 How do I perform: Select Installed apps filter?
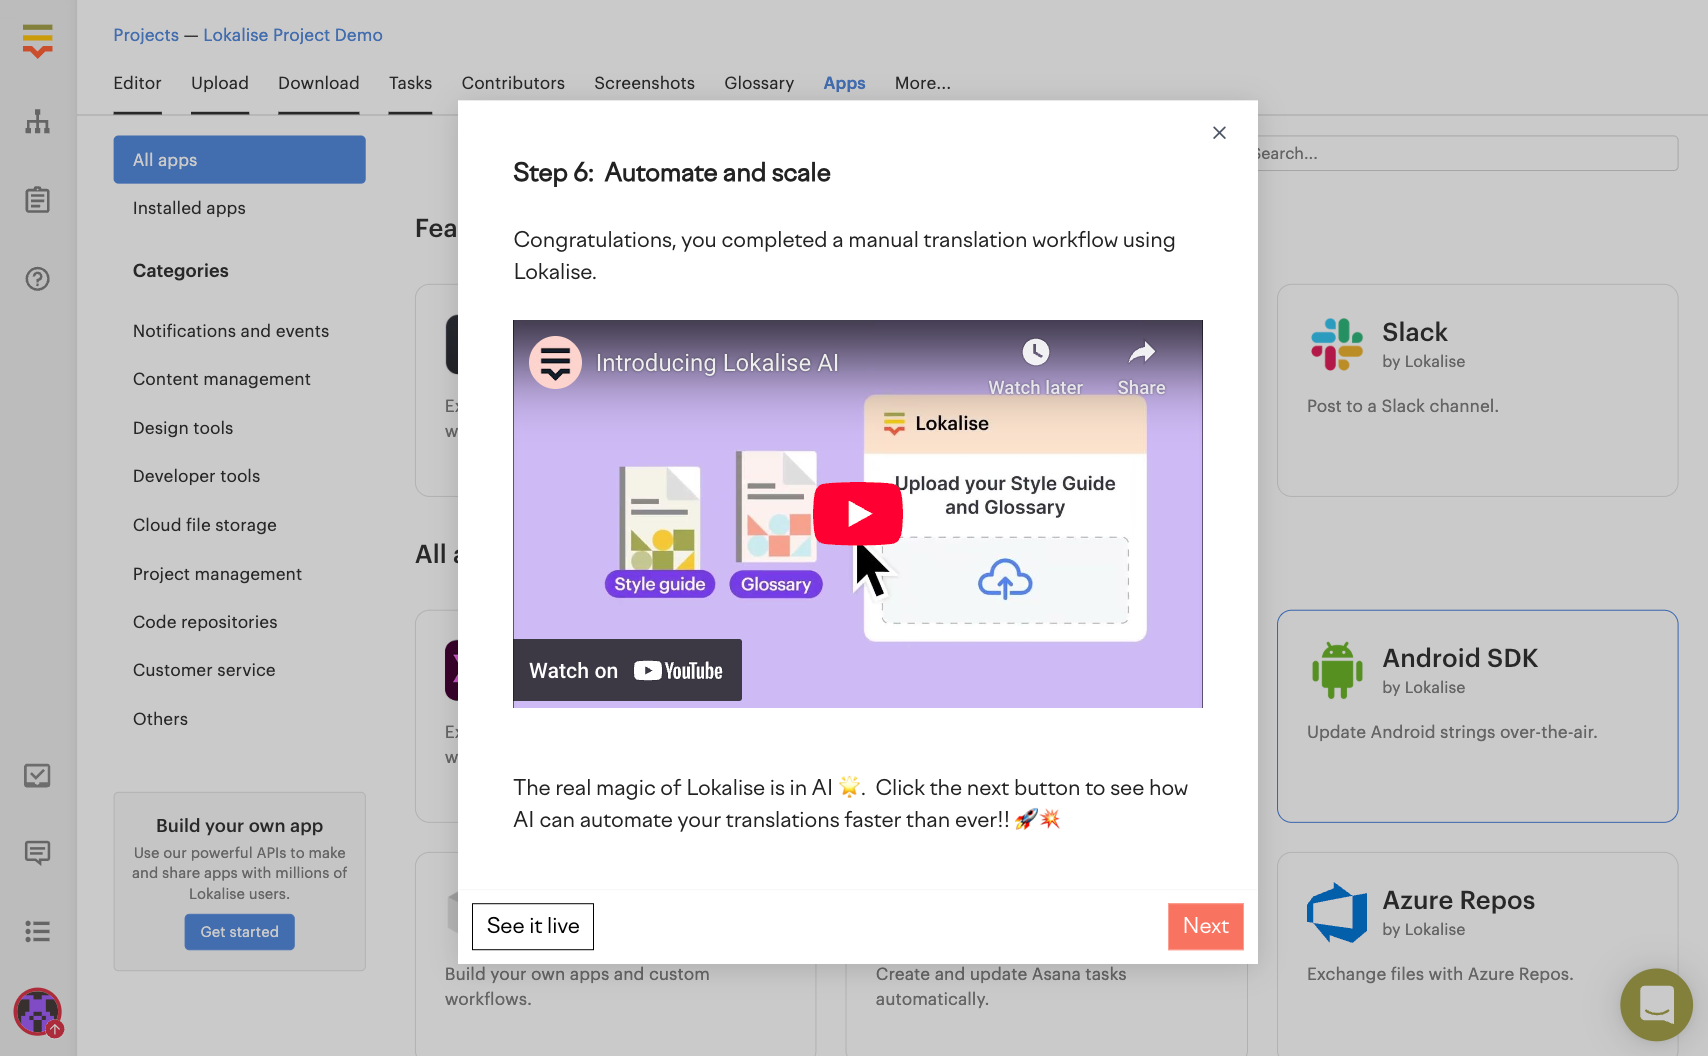(189, 208)
